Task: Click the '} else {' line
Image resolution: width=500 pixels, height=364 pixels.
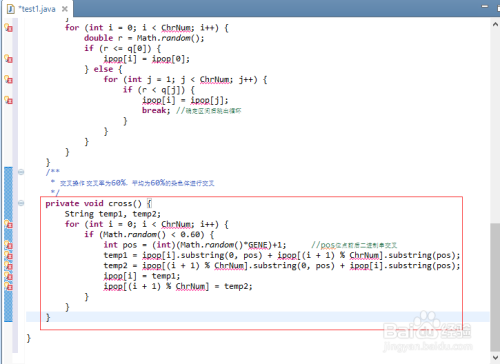Action: point(103,69)
